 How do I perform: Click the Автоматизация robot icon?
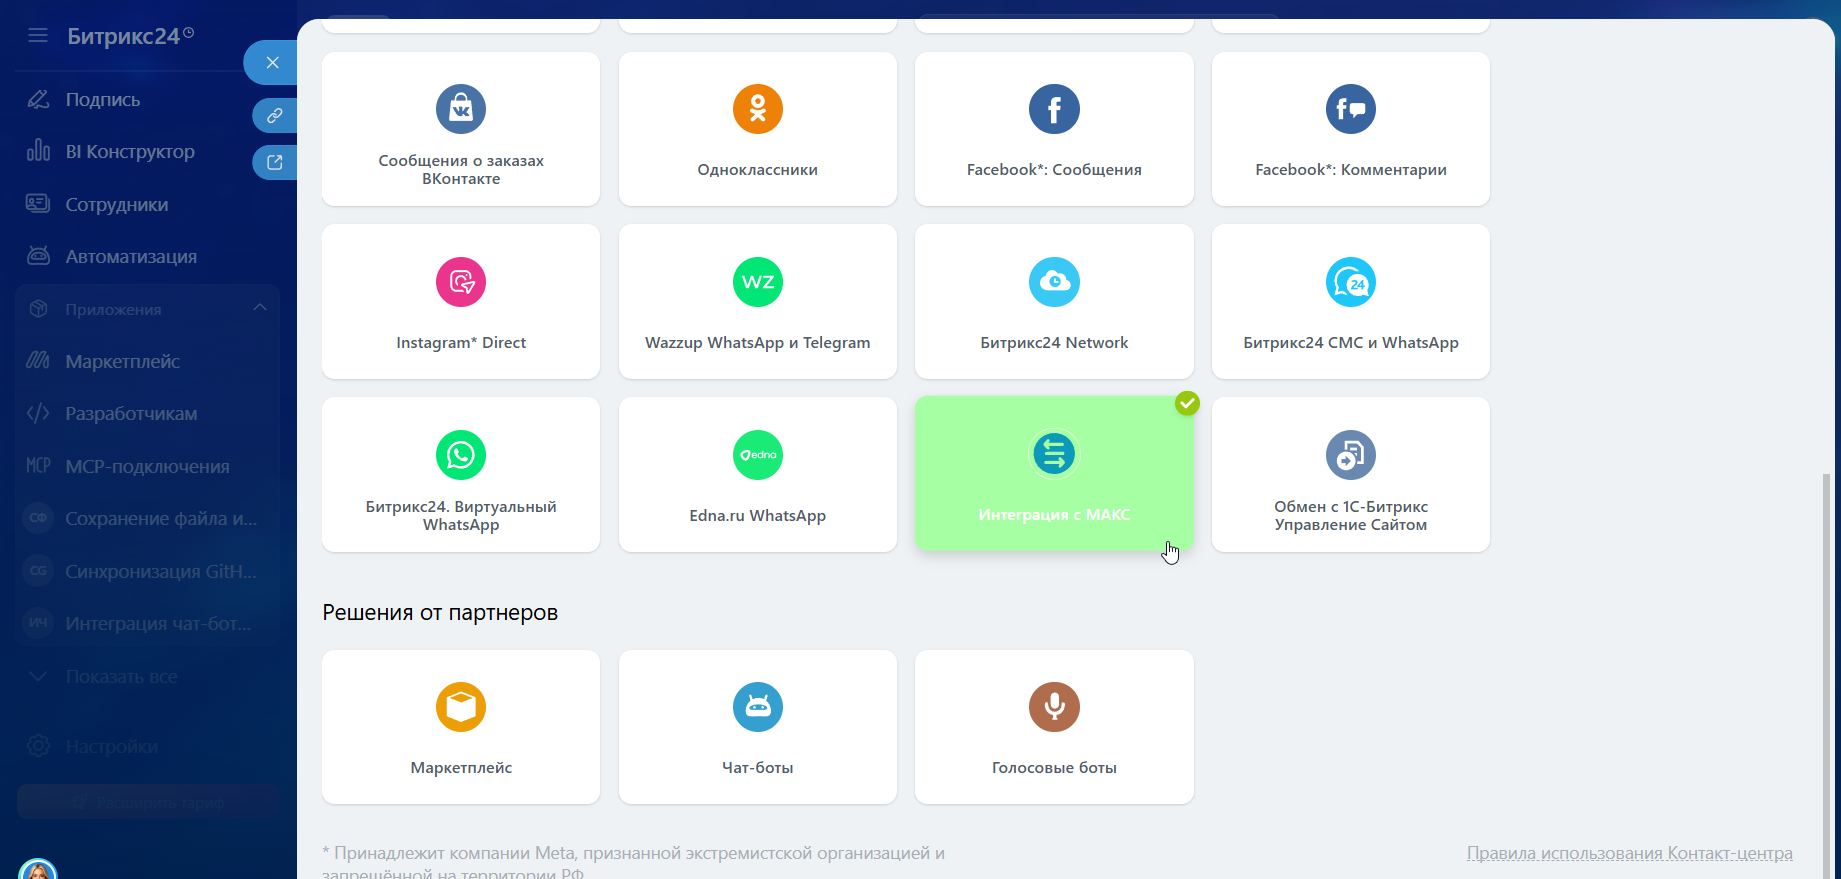(x=38, y=256)
